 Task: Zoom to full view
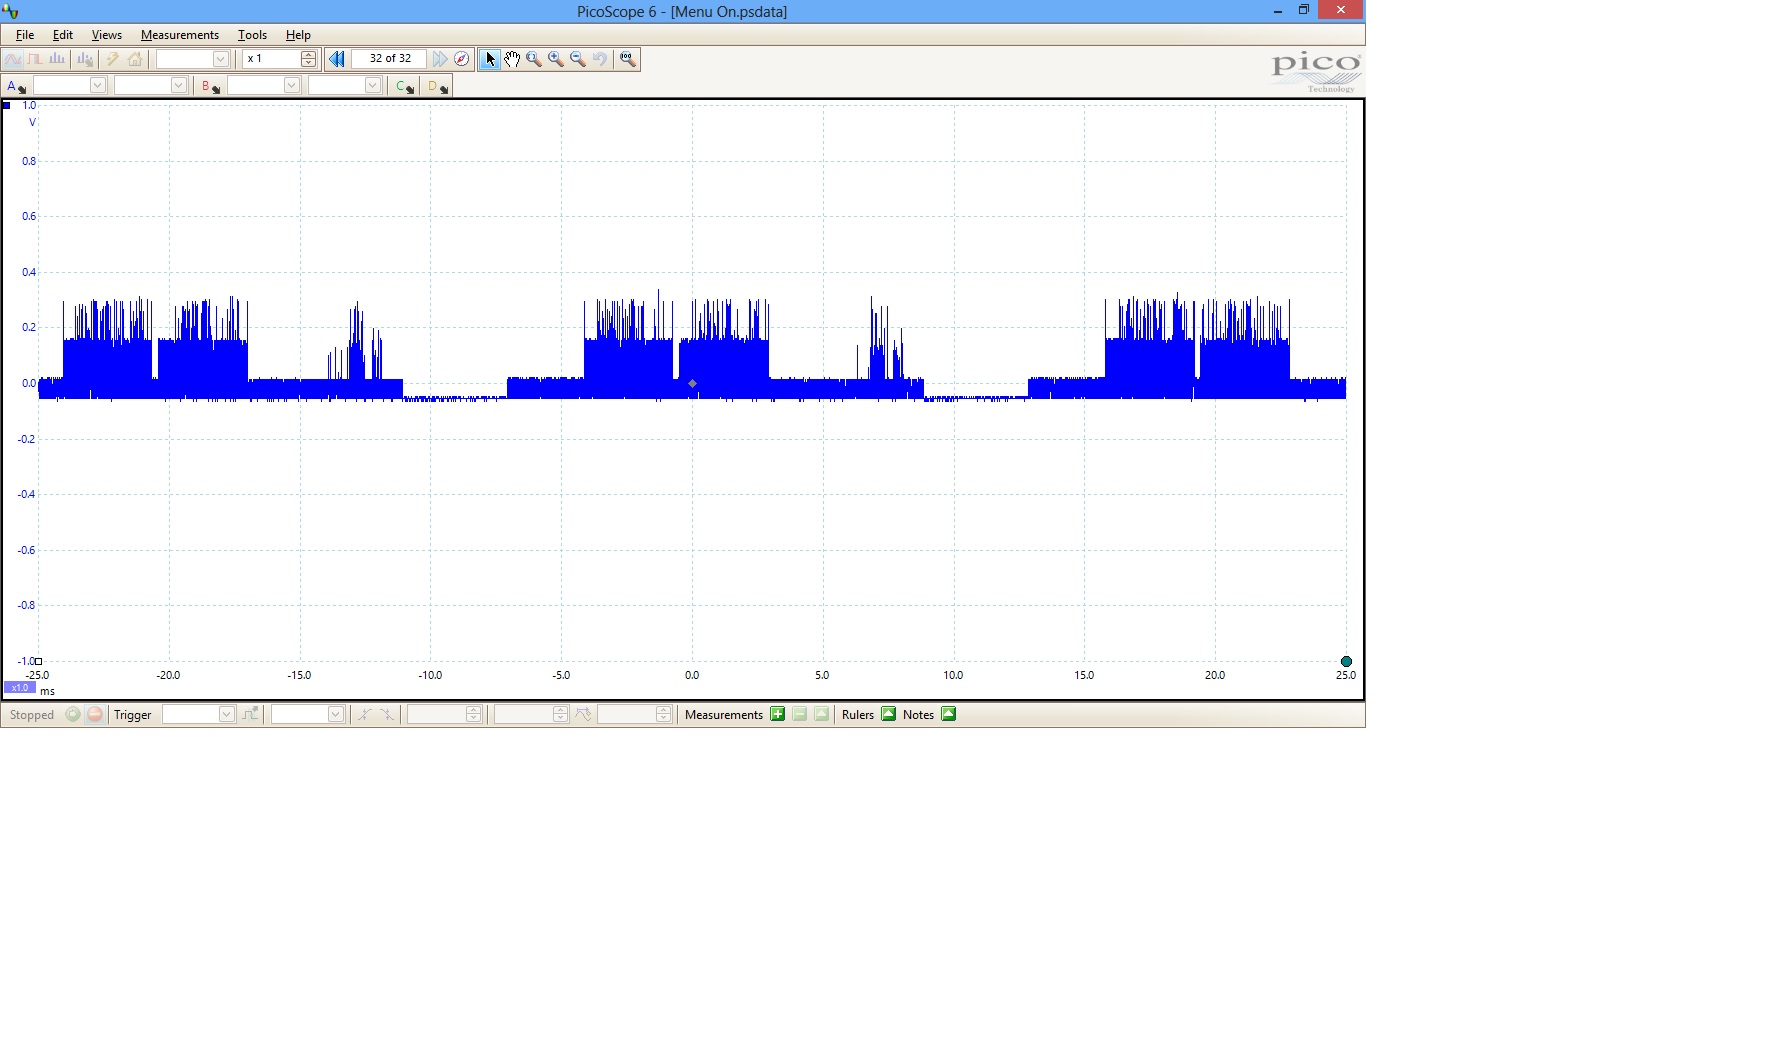coord(628,59)
